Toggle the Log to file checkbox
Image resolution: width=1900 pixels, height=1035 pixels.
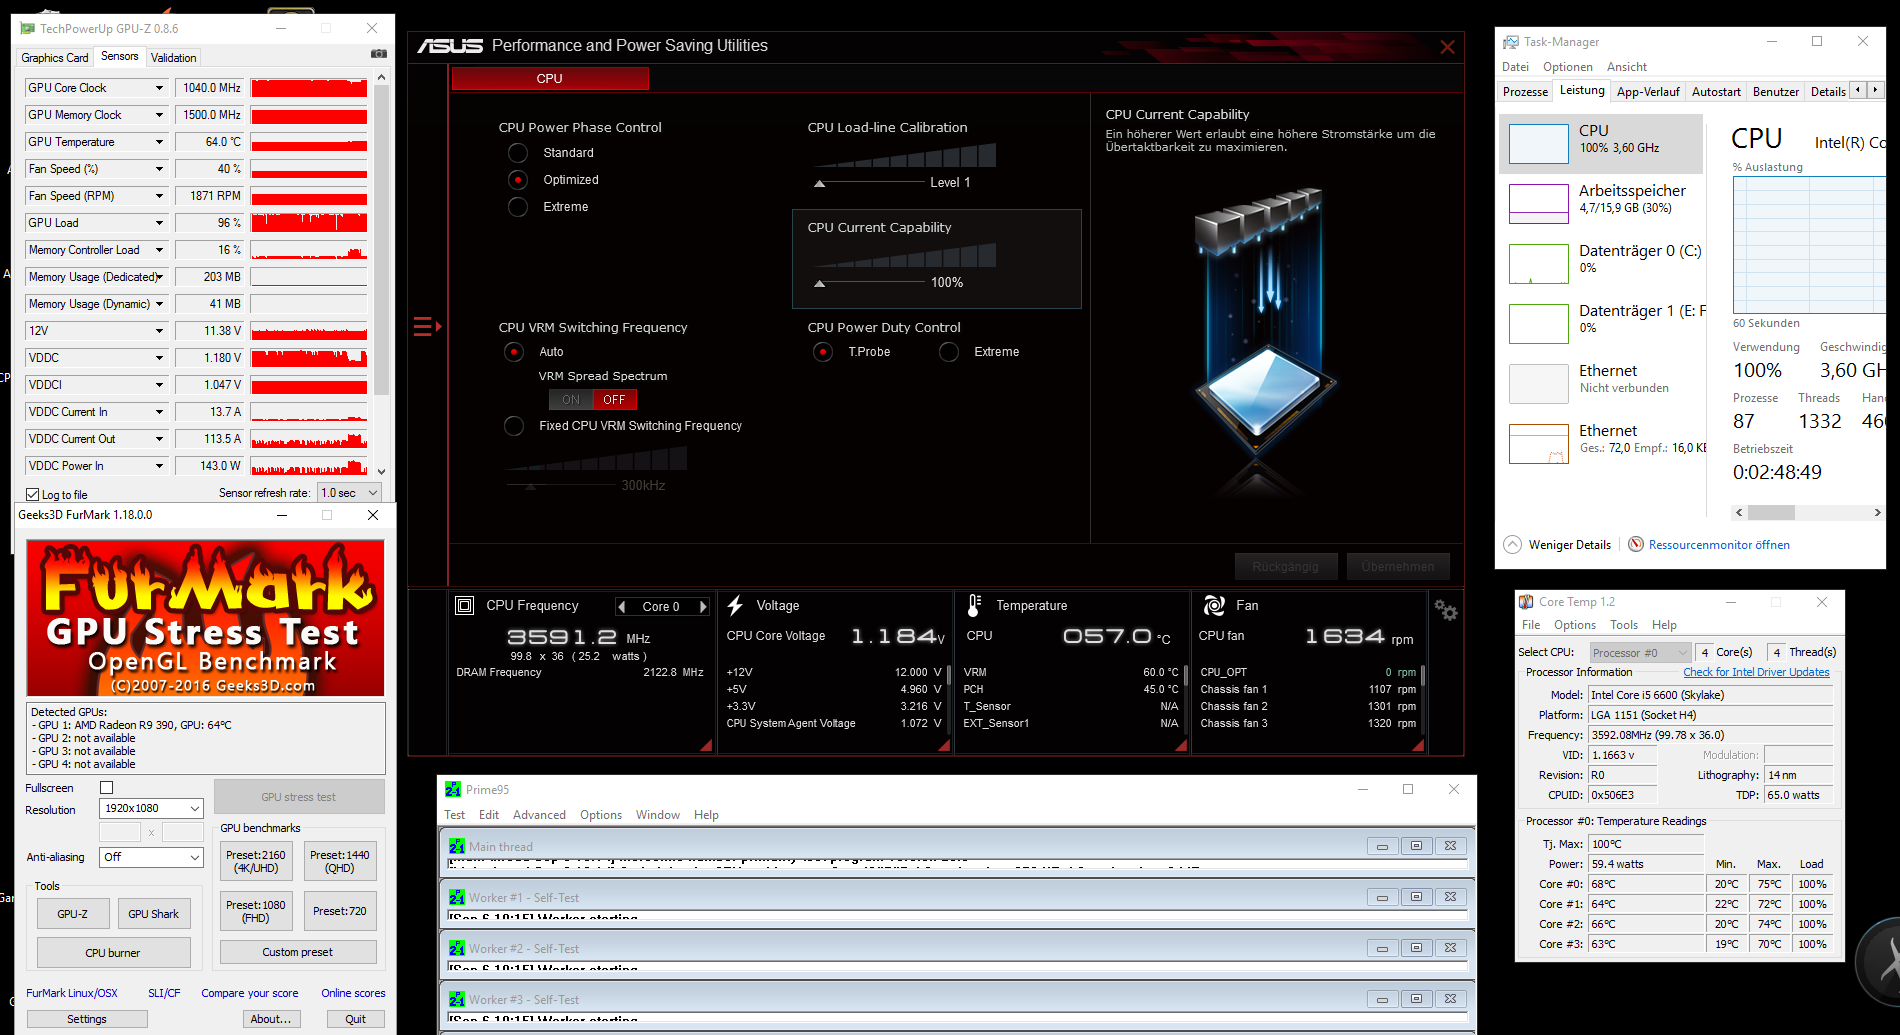click(33, 495)
